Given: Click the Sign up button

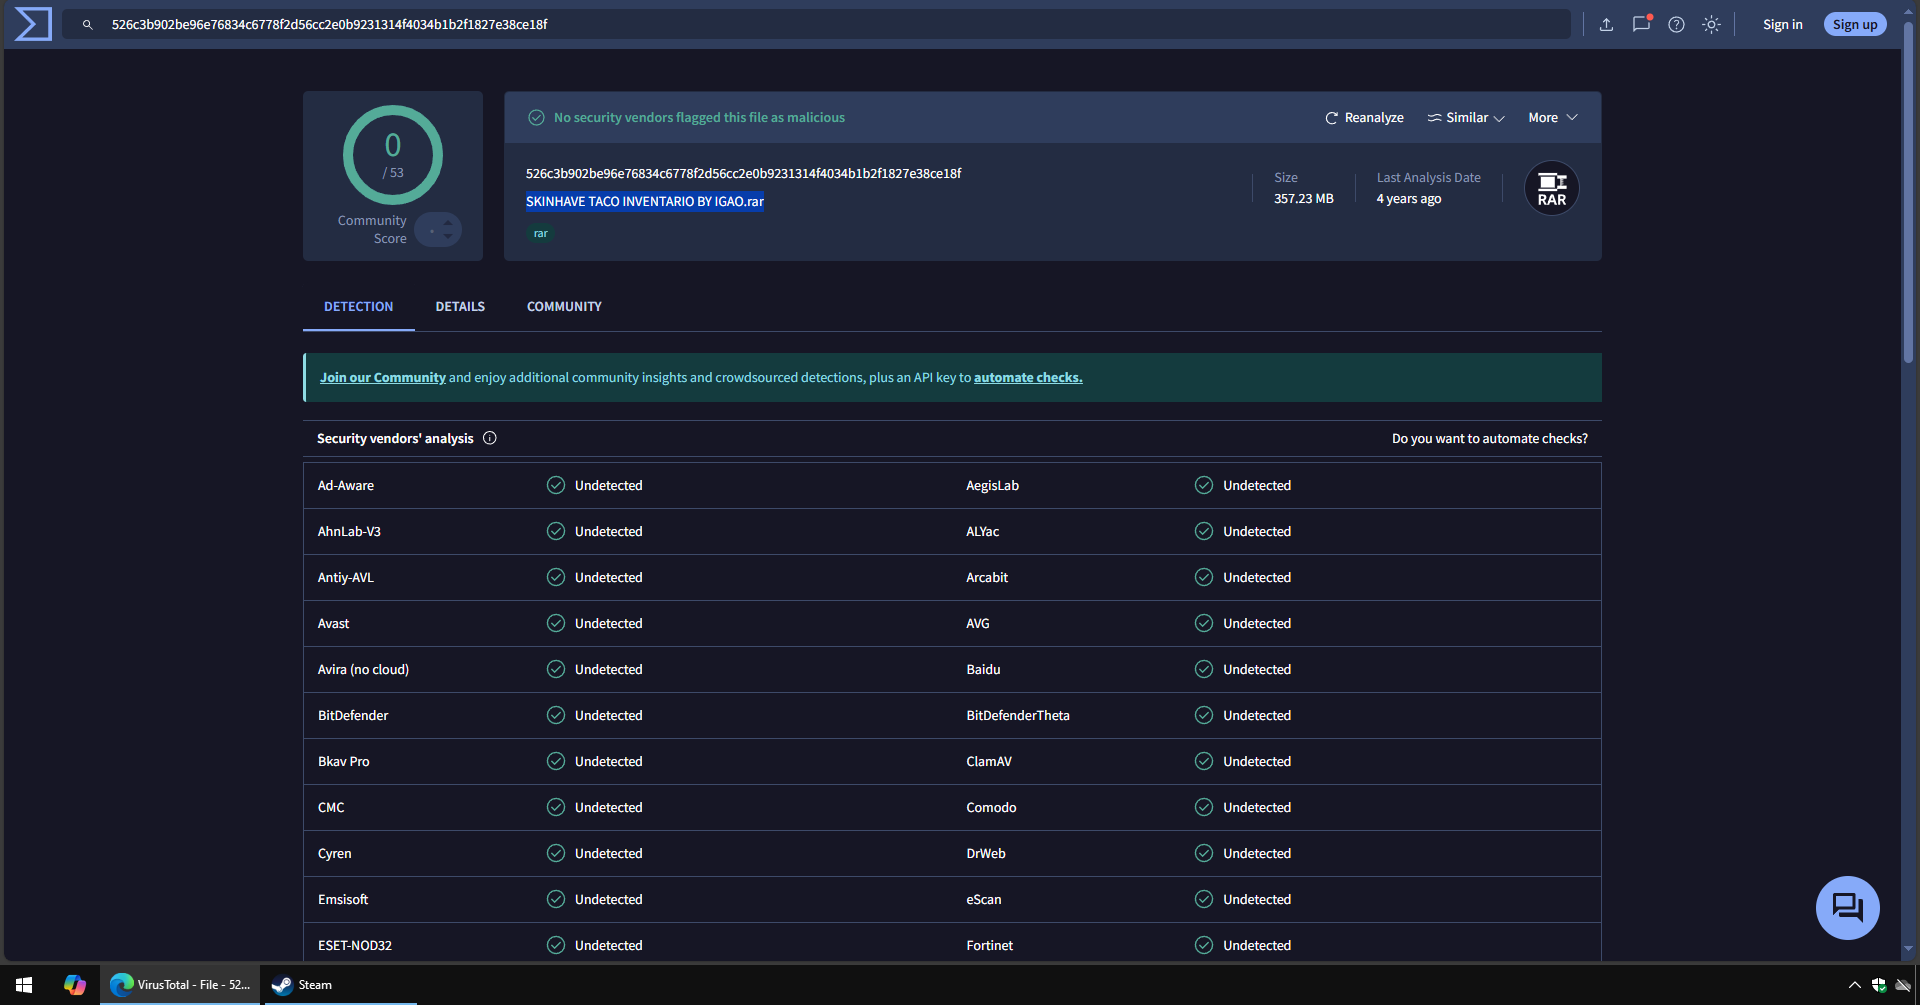Looking at the screenshot, I should pos(1855,24).
